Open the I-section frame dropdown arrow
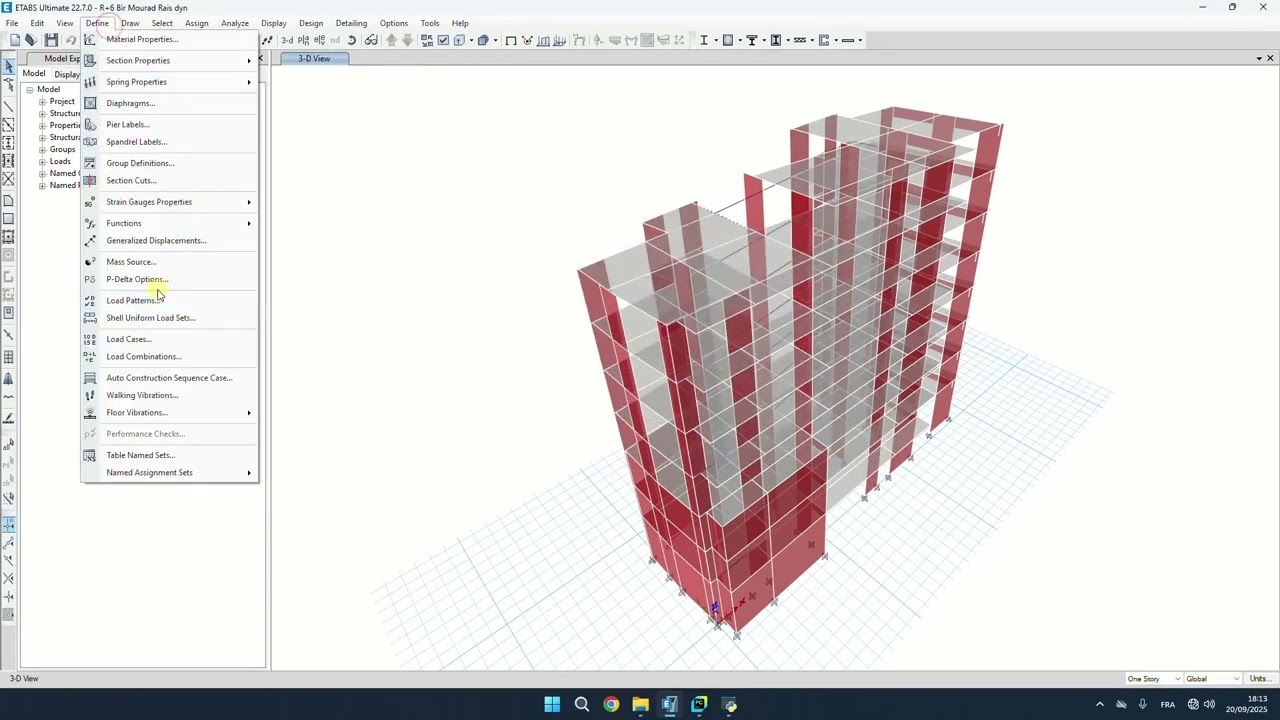Viewport: 1280px width, 720px height. click(x=714, y=40)
